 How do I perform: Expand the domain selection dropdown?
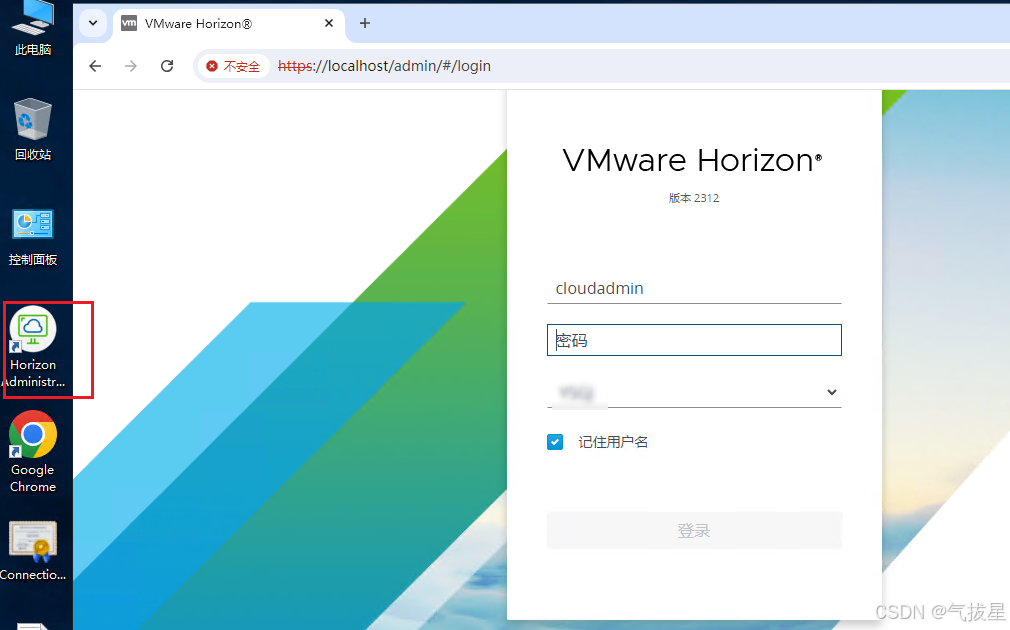click(694, 392)
